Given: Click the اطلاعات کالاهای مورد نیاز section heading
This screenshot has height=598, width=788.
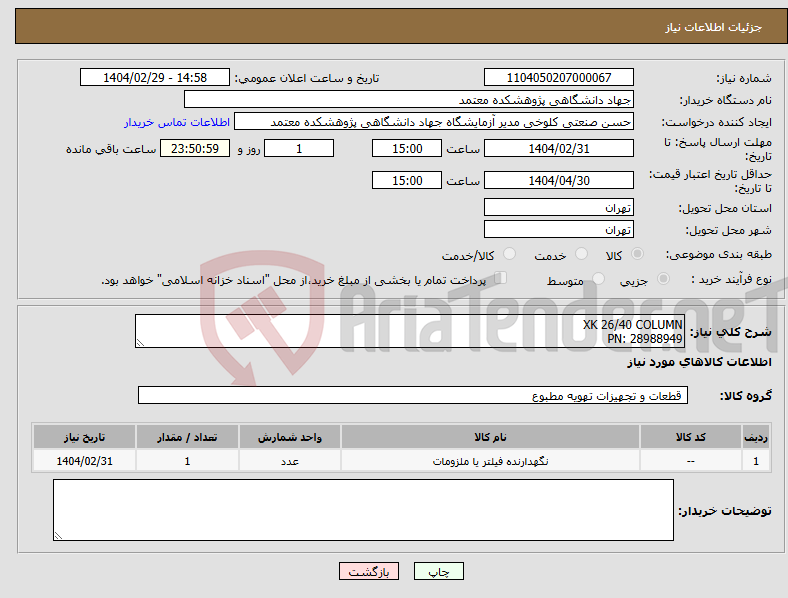Looking at the screenshot, I should point(699,362).
